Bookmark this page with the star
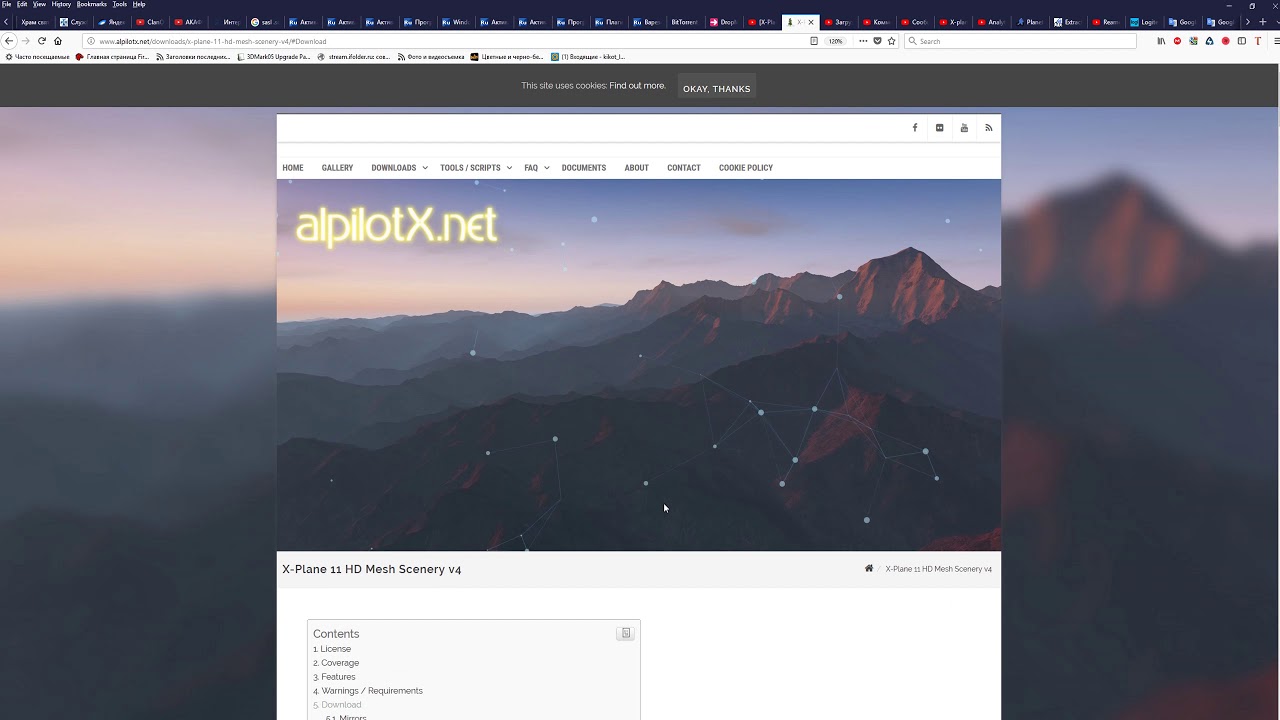Image resolution: width=1280 pixels, height=720 pixels. tap(891, 41)
